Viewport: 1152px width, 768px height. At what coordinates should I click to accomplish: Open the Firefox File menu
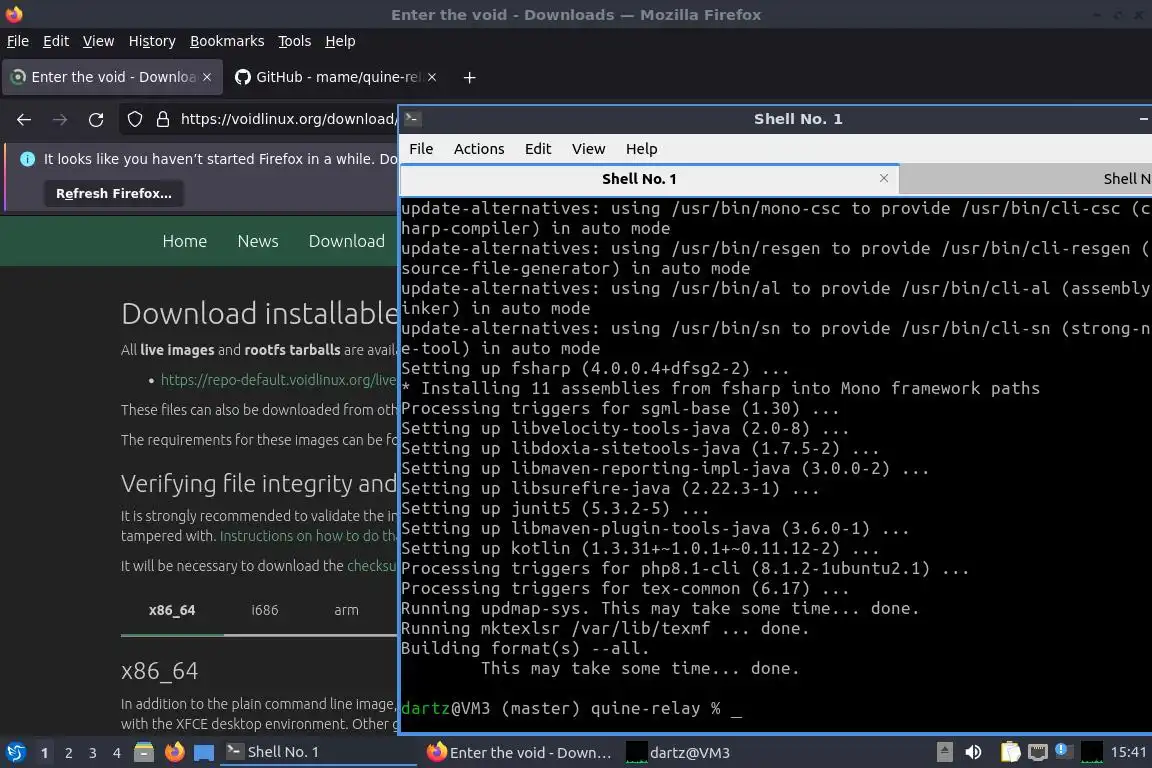(x=18, y=41)
